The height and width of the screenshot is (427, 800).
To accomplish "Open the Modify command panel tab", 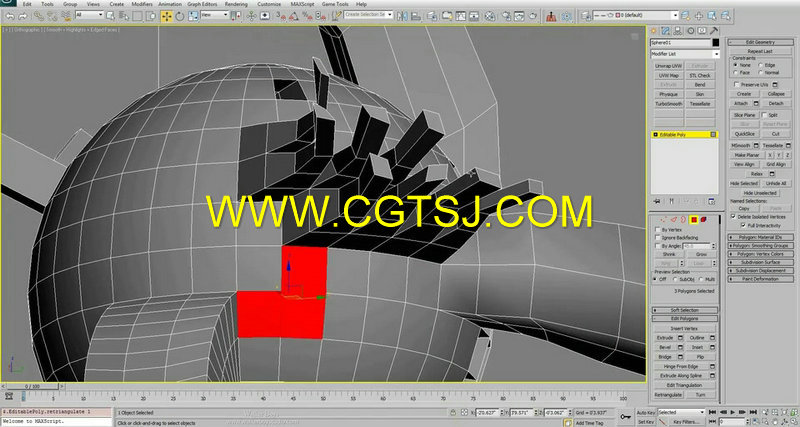I will [x=665, y=31].
